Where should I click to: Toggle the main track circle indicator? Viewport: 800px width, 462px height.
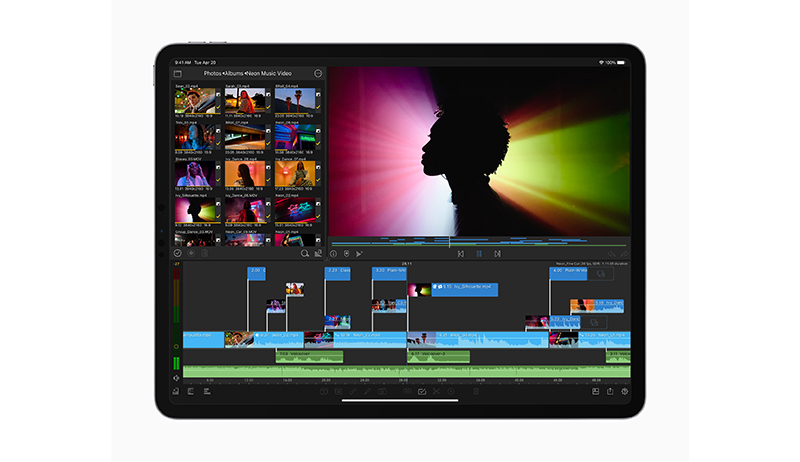pyautogui.click(x=176, y=347)
